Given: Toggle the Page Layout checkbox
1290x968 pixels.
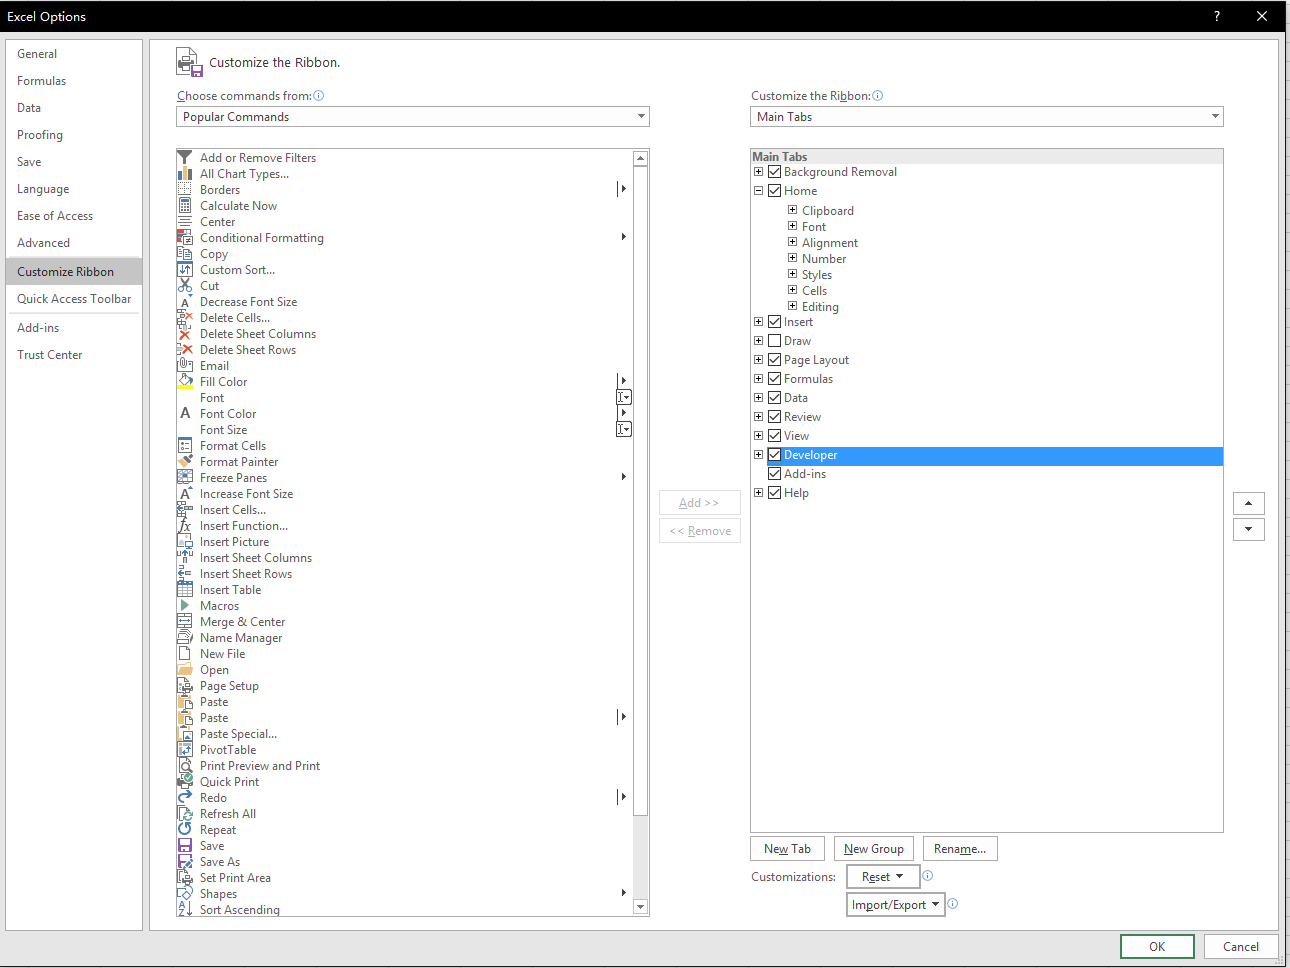Looking at the screenshot, I should point(774,360).
